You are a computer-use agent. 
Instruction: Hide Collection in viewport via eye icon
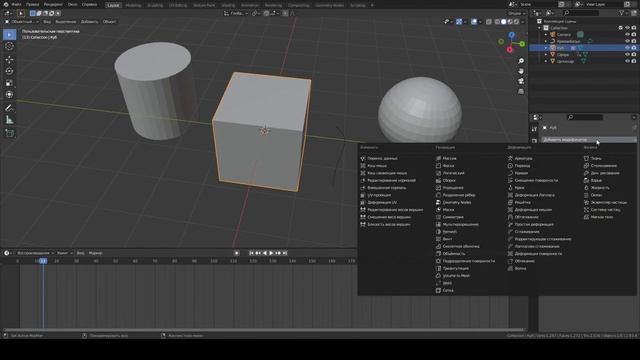(627, 28)
